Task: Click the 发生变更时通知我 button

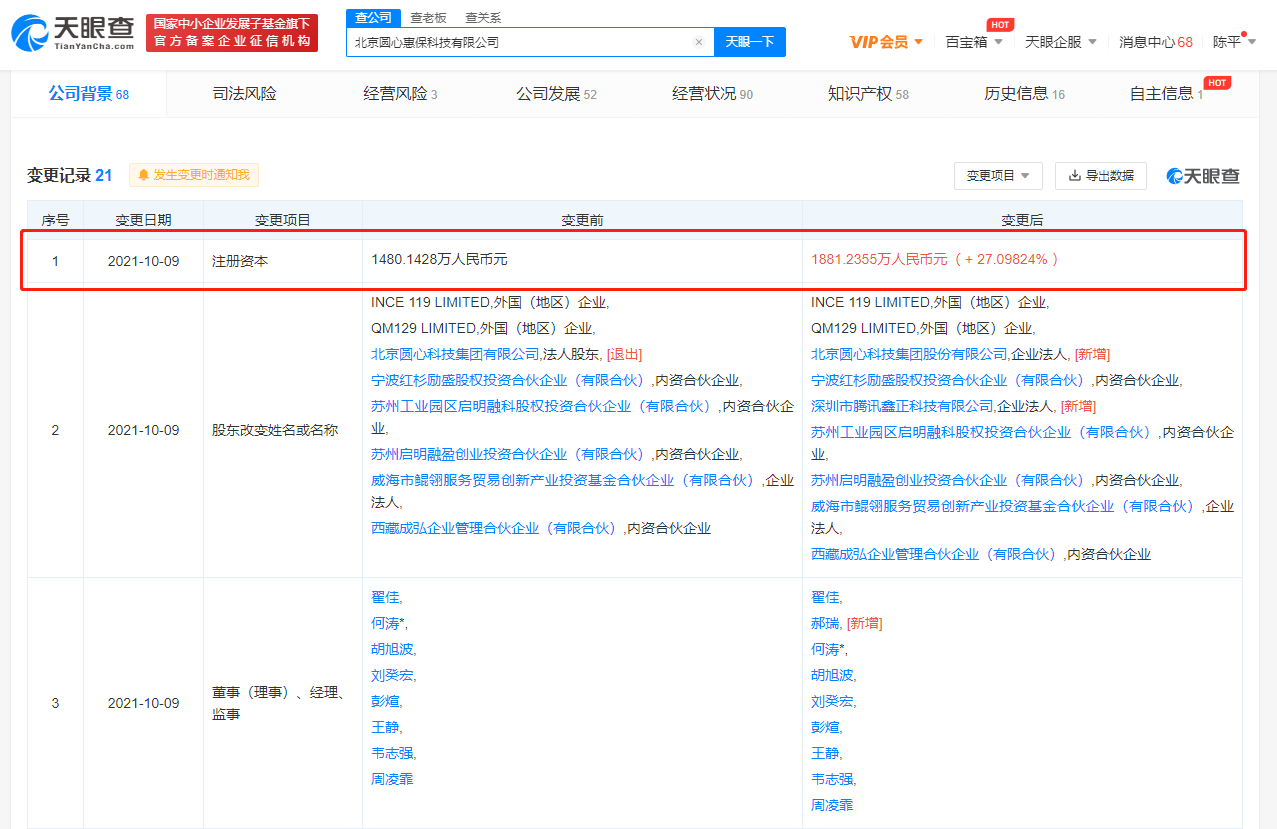Action: pyautogui.click(x=194, y=175)
